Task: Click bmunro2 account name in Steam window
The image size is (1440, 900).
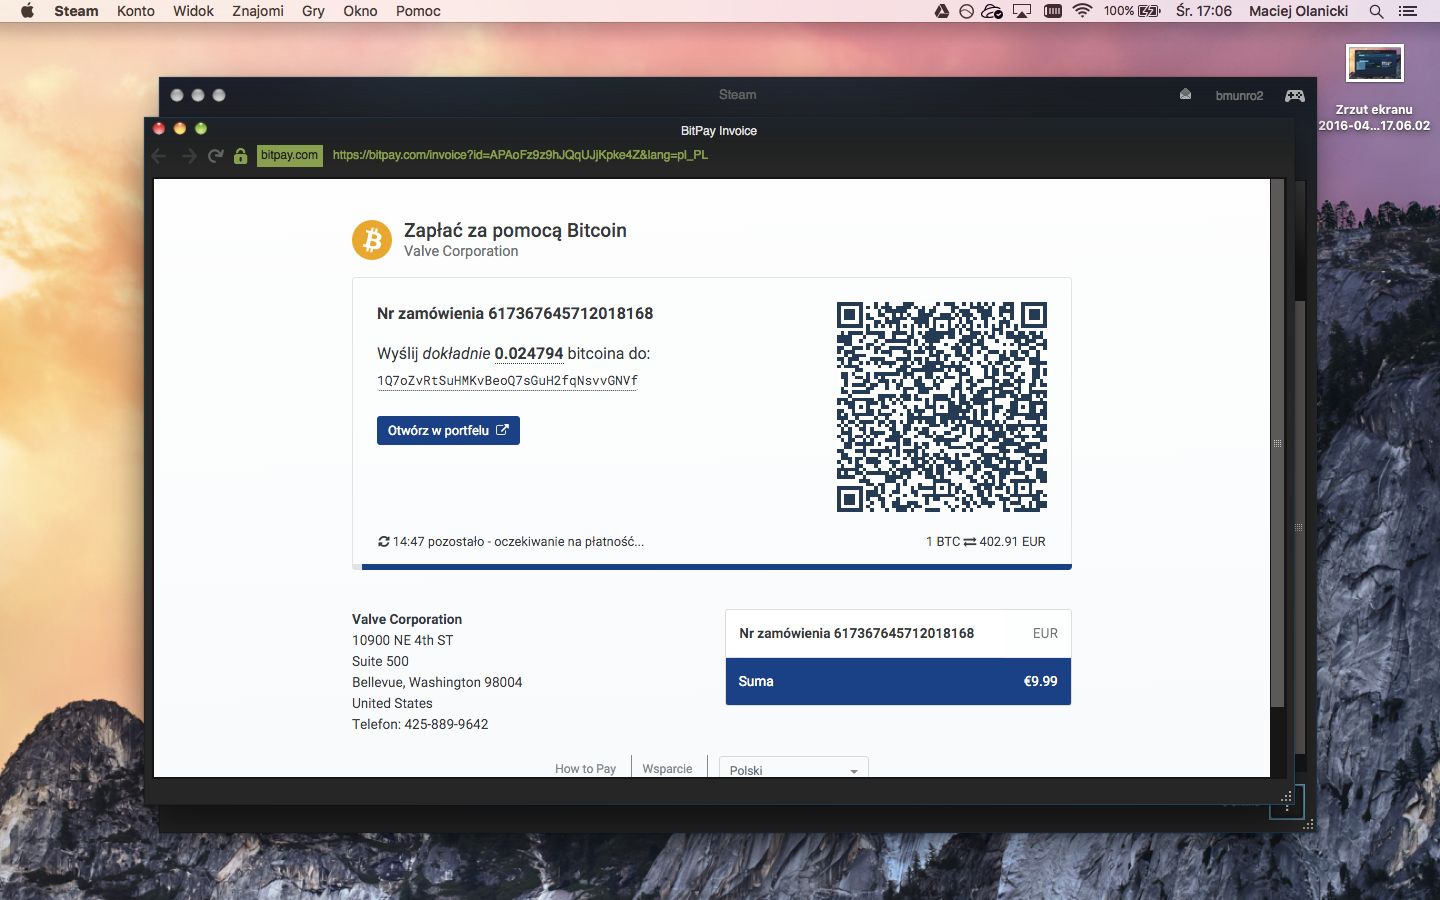Action: pyautogui.click(x=1239, y=95)
